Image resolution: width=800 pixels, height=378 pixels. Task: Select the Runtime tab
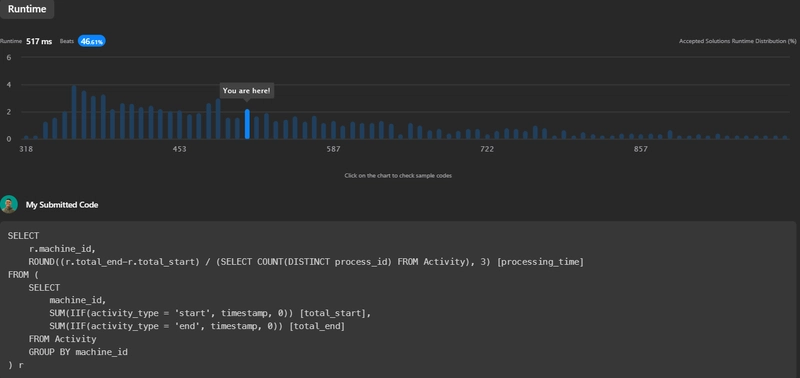point(27,9)
